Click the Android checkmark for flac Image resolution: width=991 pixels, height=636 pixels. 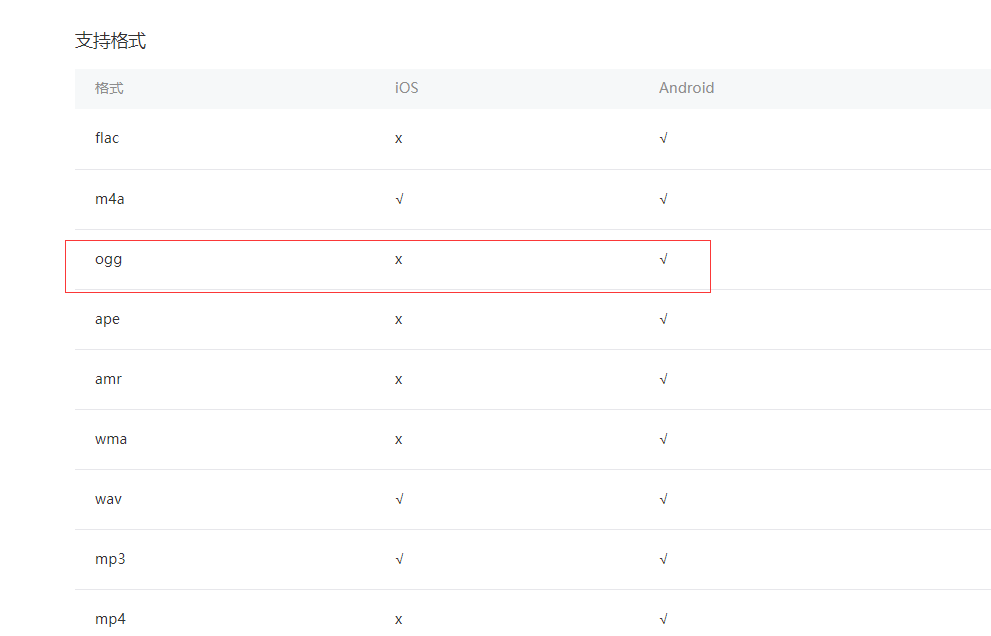click(x=663, y=138)
